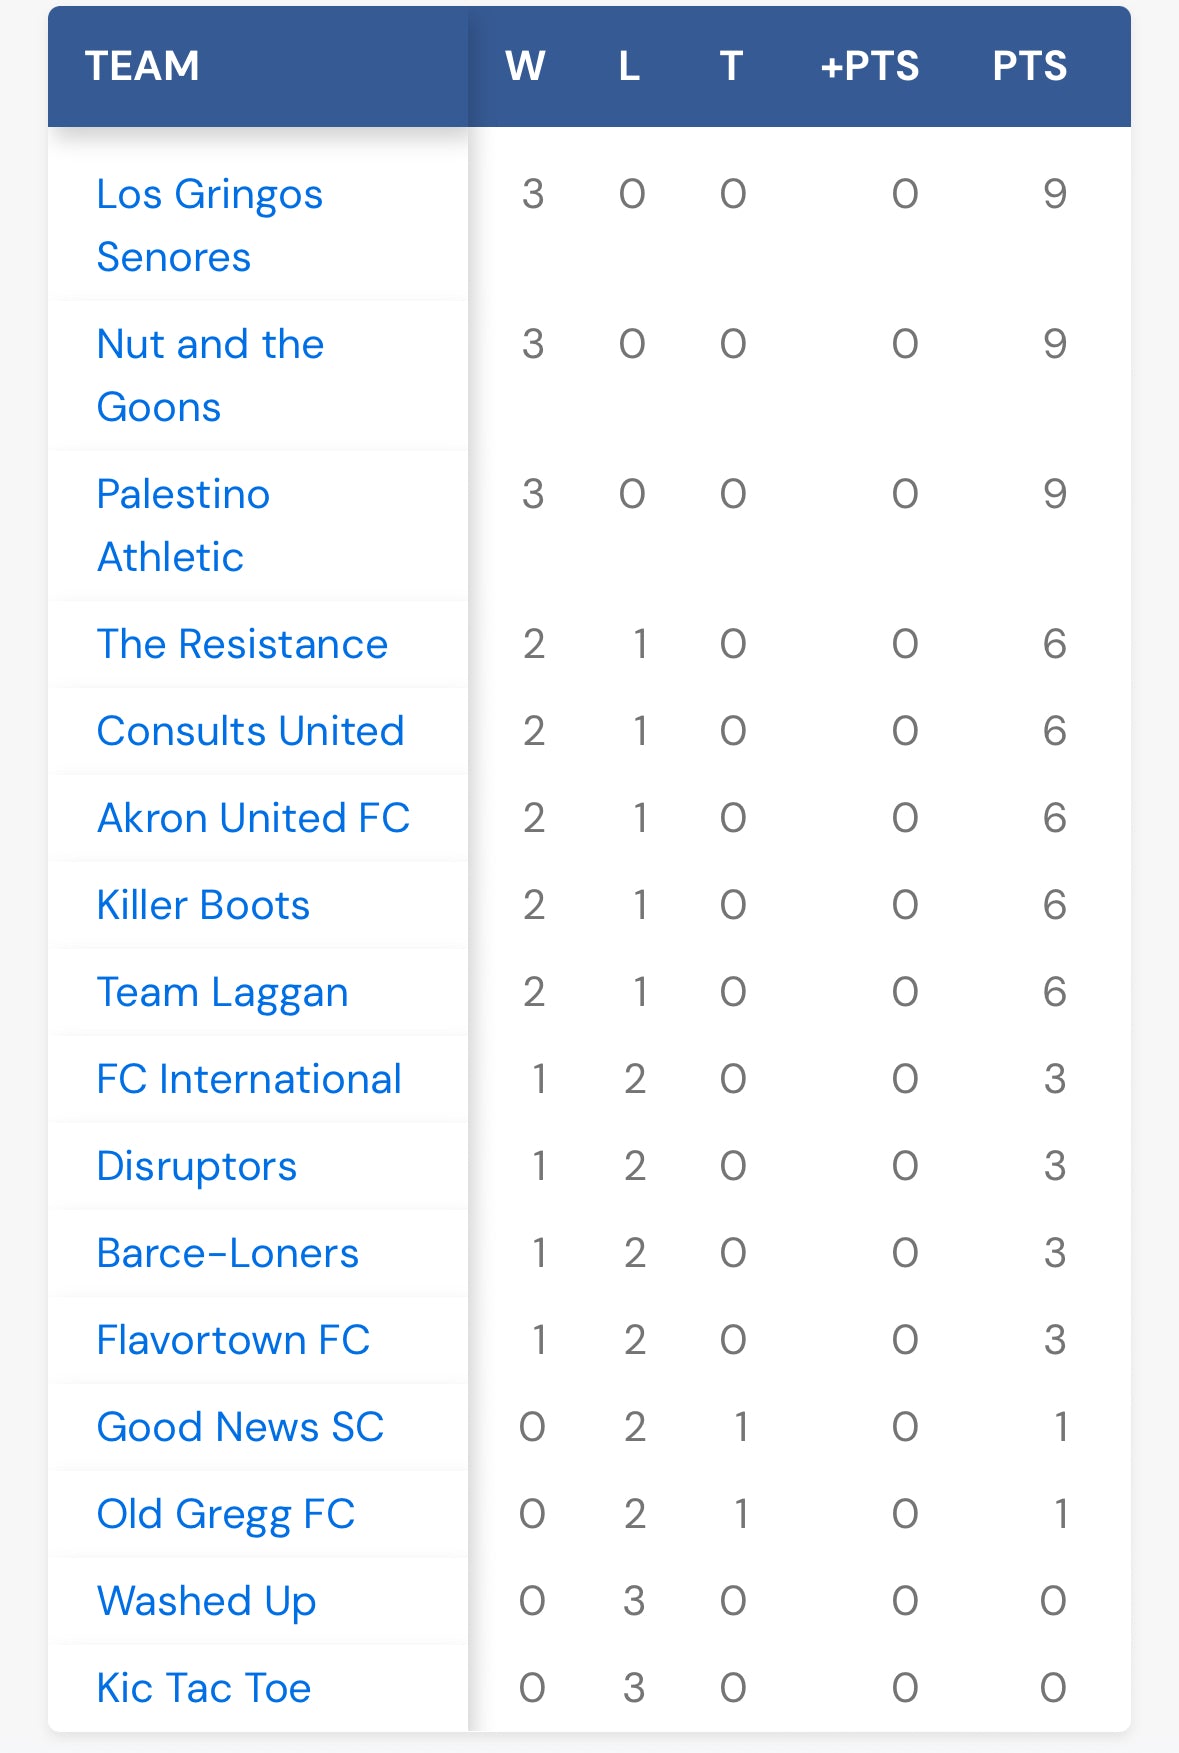Open the Flavortown FC link

[x=233, y=1340]
